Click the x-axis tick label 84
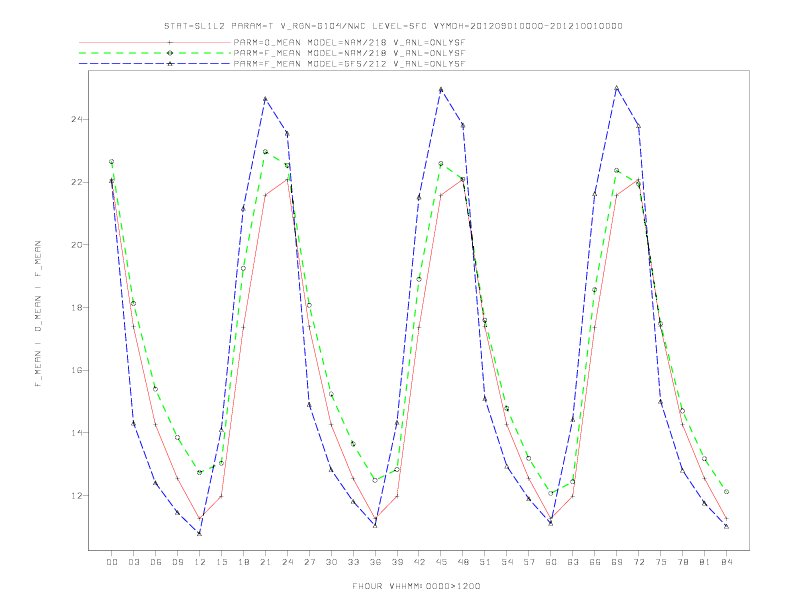This screenshot has width=792, height=612. point(726,562)
